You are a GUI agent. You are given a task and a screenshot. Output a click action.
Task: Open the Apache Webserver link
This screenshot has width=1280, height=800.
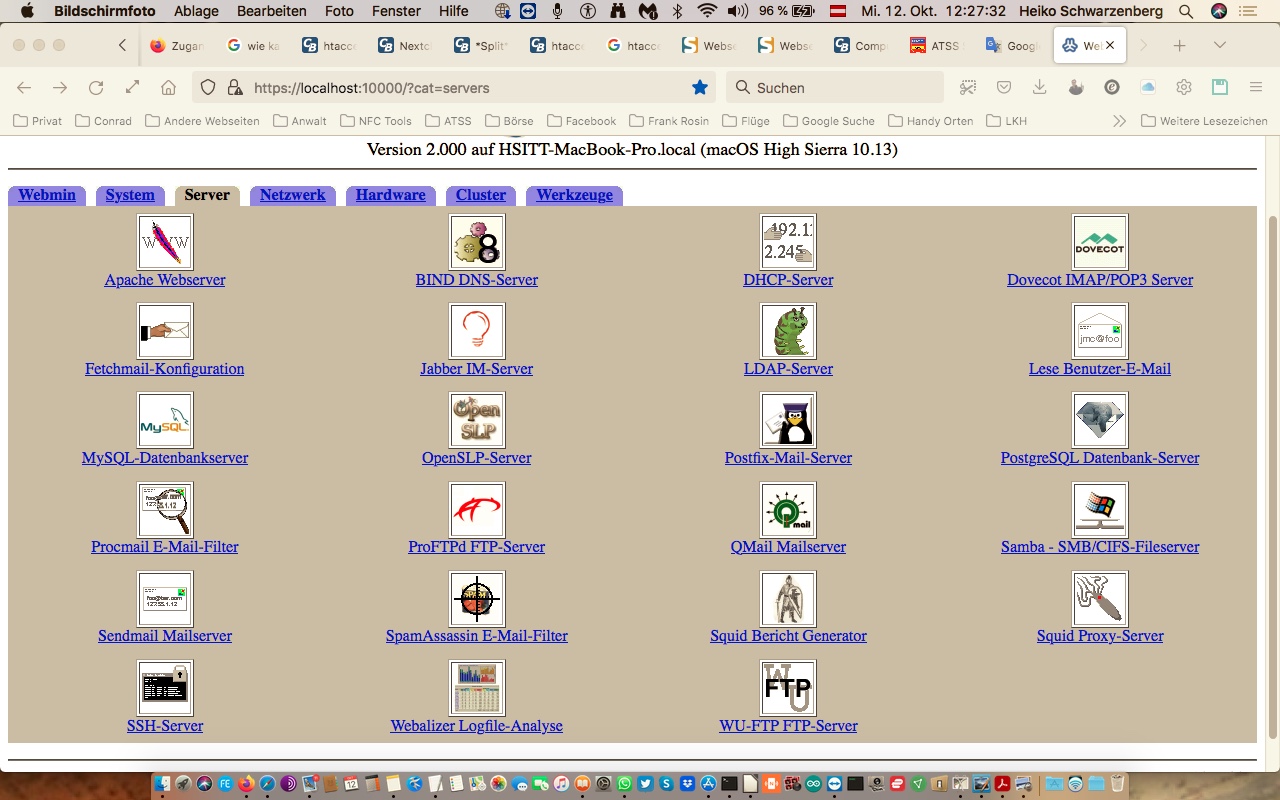(x=165, y=280)
